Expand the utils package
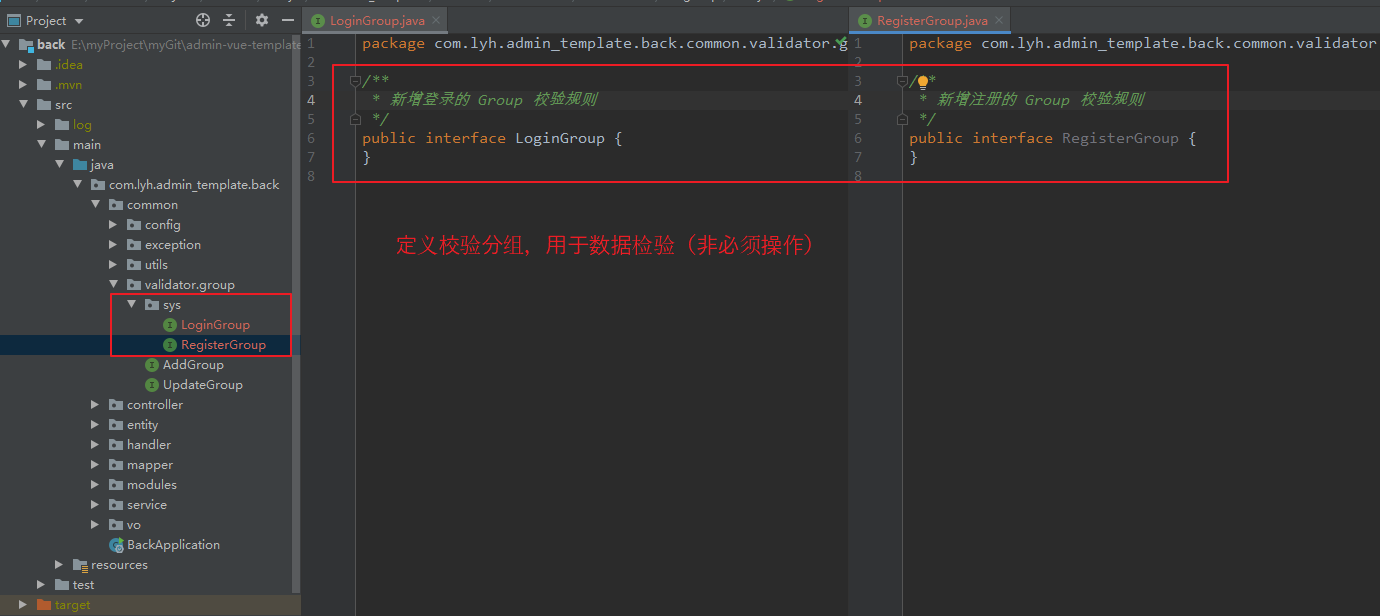 [x=113, y=265]
